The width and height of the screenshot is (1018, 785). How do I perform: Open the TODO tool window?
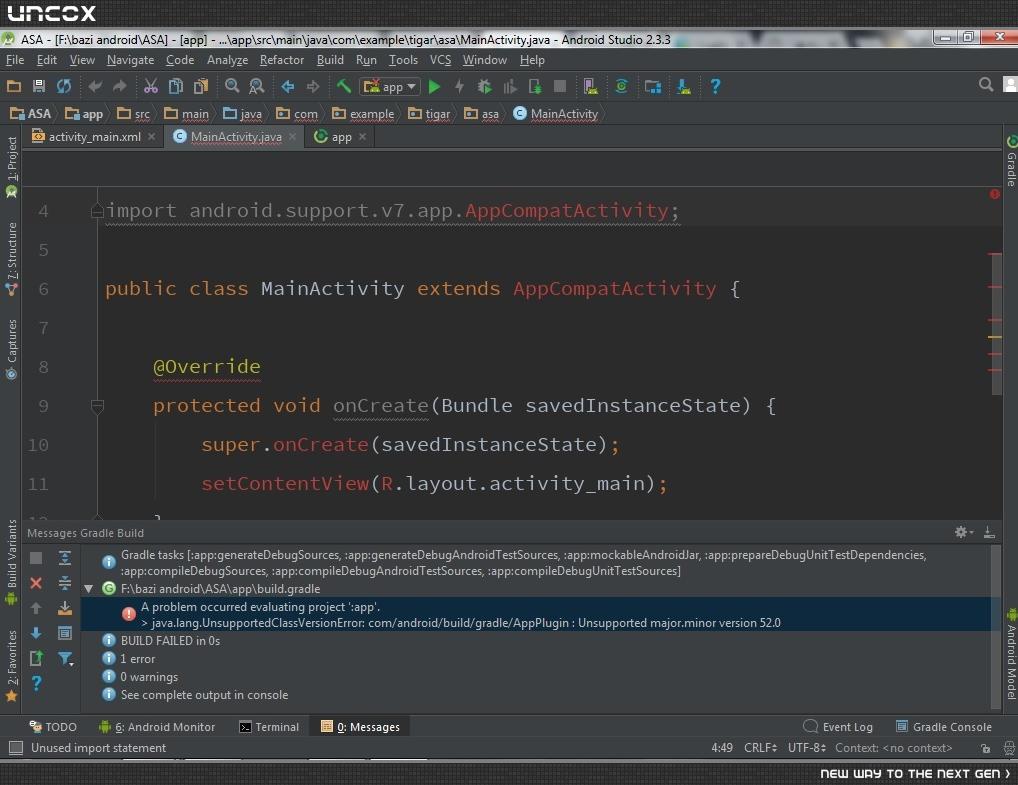click(x=53, y=727)
